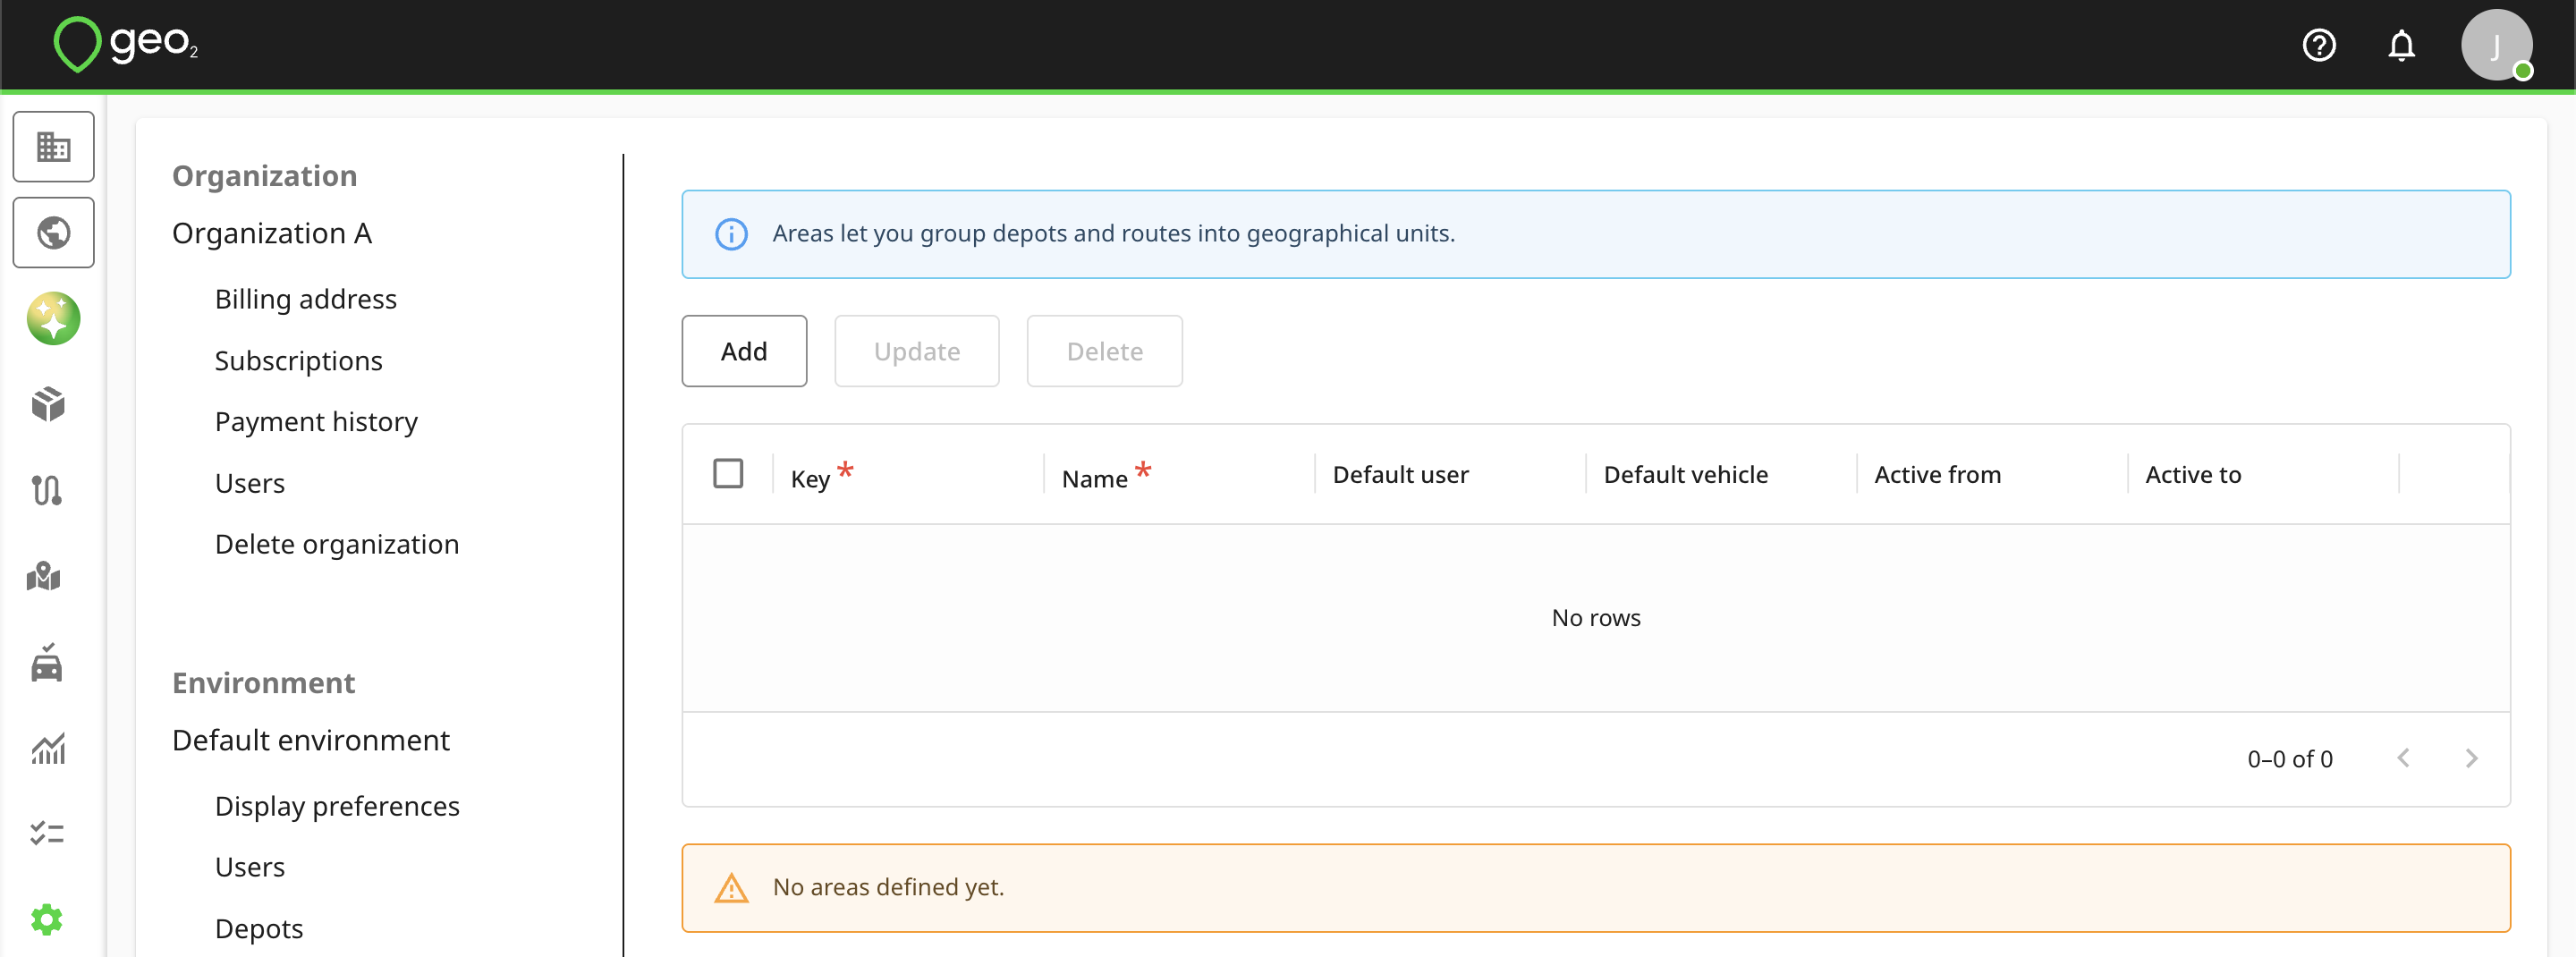Open the package box sidebar icon

click(x=48, y=404)
